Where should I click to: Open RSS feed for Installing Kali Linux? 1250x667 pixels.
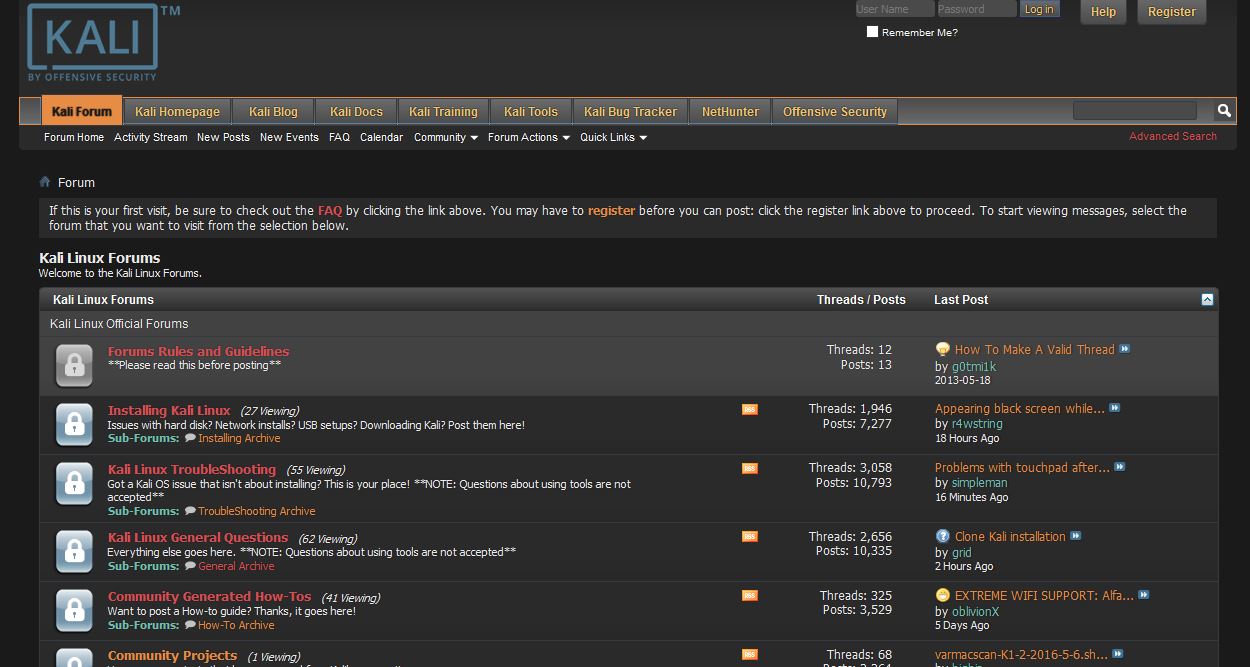(750, 409)
